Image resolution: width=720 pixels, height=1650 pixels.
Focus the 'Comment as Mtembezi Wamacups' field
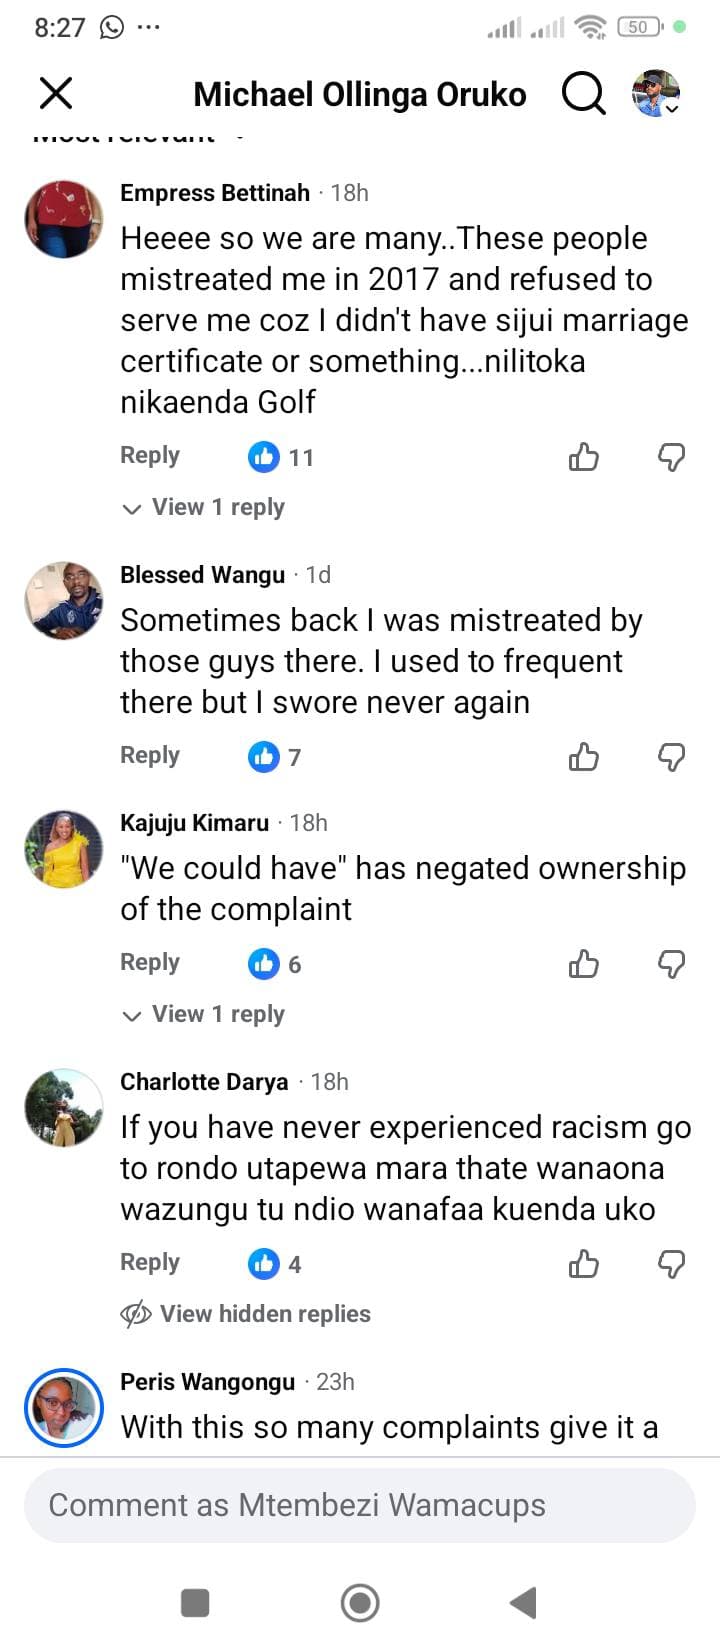point(360,1505)
